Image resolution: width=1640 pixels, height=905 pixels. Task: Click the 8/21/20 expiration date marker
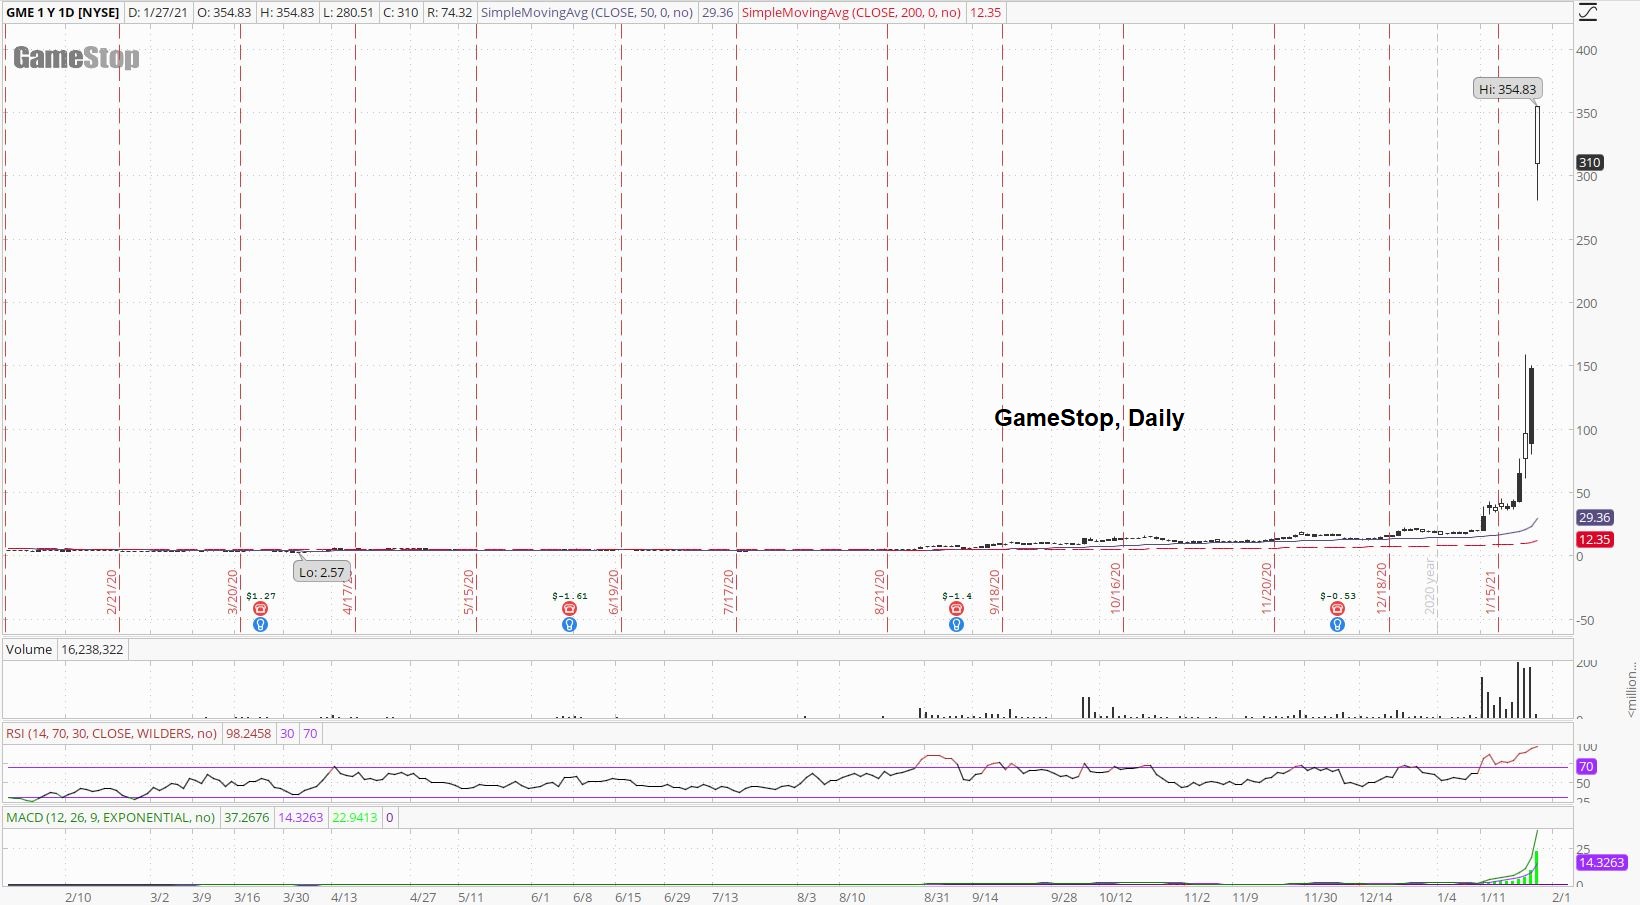(880, 591)
